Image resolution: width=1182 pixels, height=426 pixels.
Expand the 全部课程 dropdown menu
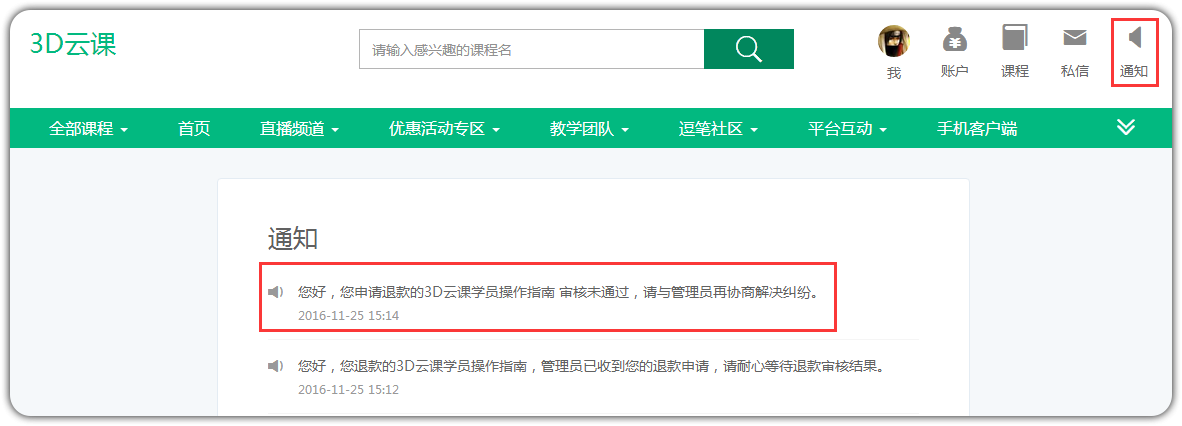[x=88, y=129]
